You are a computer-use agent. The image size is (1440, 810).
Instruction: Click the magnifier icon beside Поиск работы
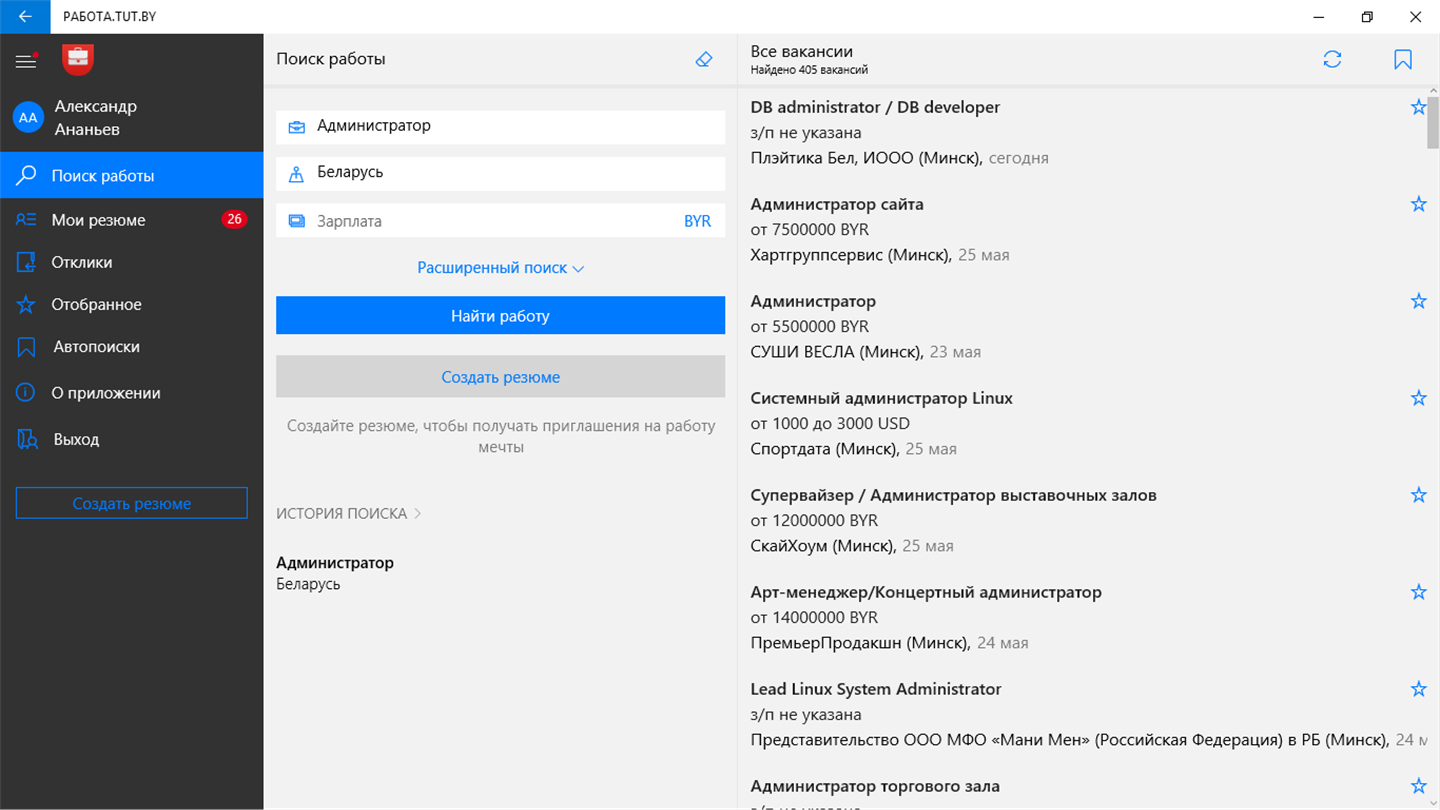pyautogui.click(x=26, y=176)
